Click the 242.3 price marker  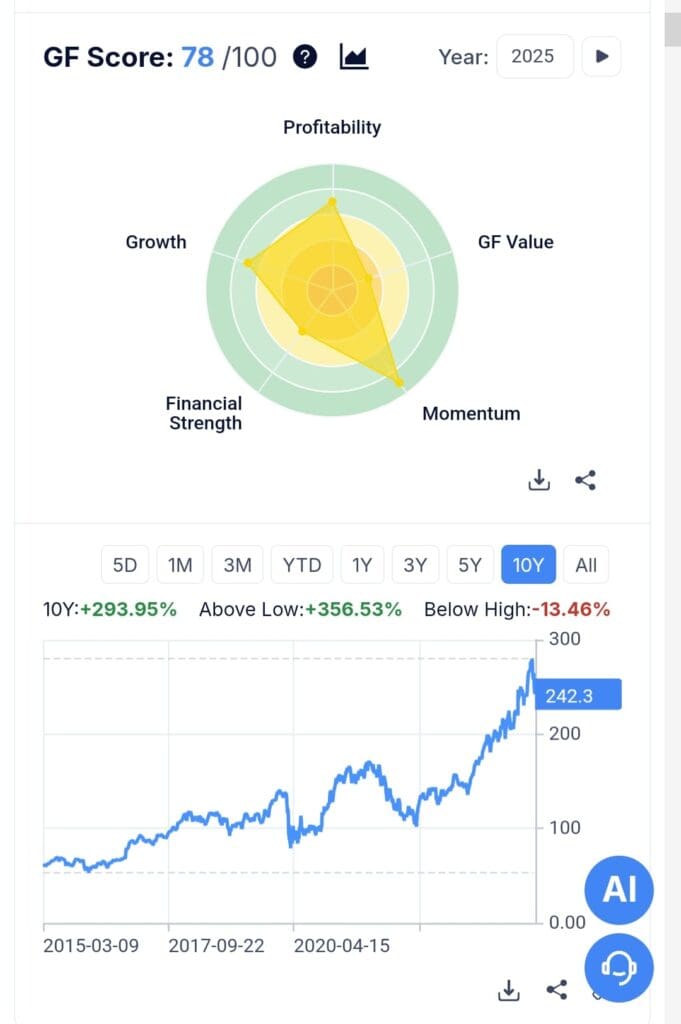[x=577, y=694]
